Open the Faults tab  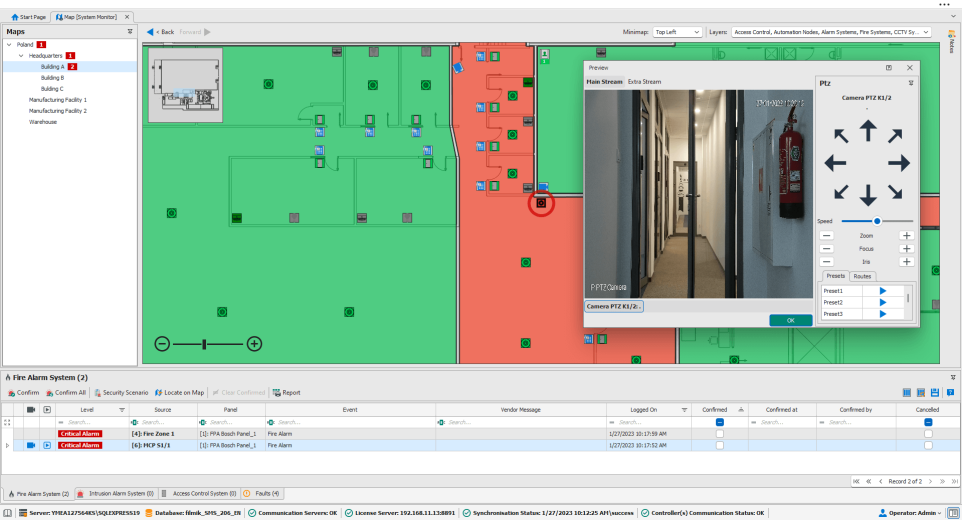click(x=262, y=494)
